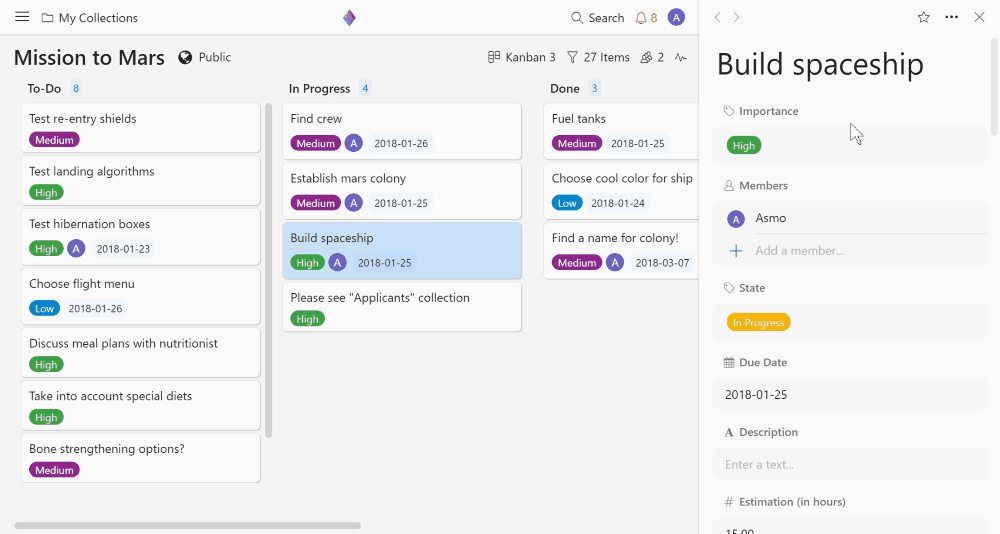Show the 2 collection members
This screenshot has width=1000, height=534.
652,57
